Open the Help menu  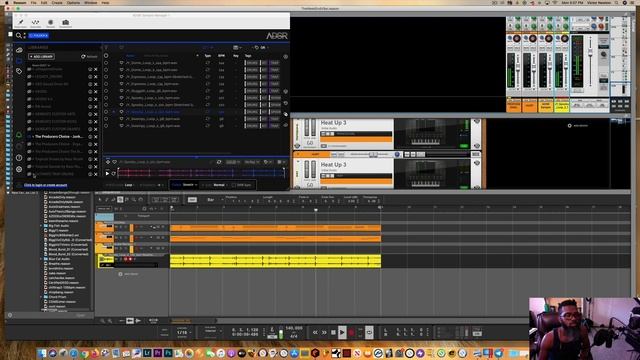(105, 2)
